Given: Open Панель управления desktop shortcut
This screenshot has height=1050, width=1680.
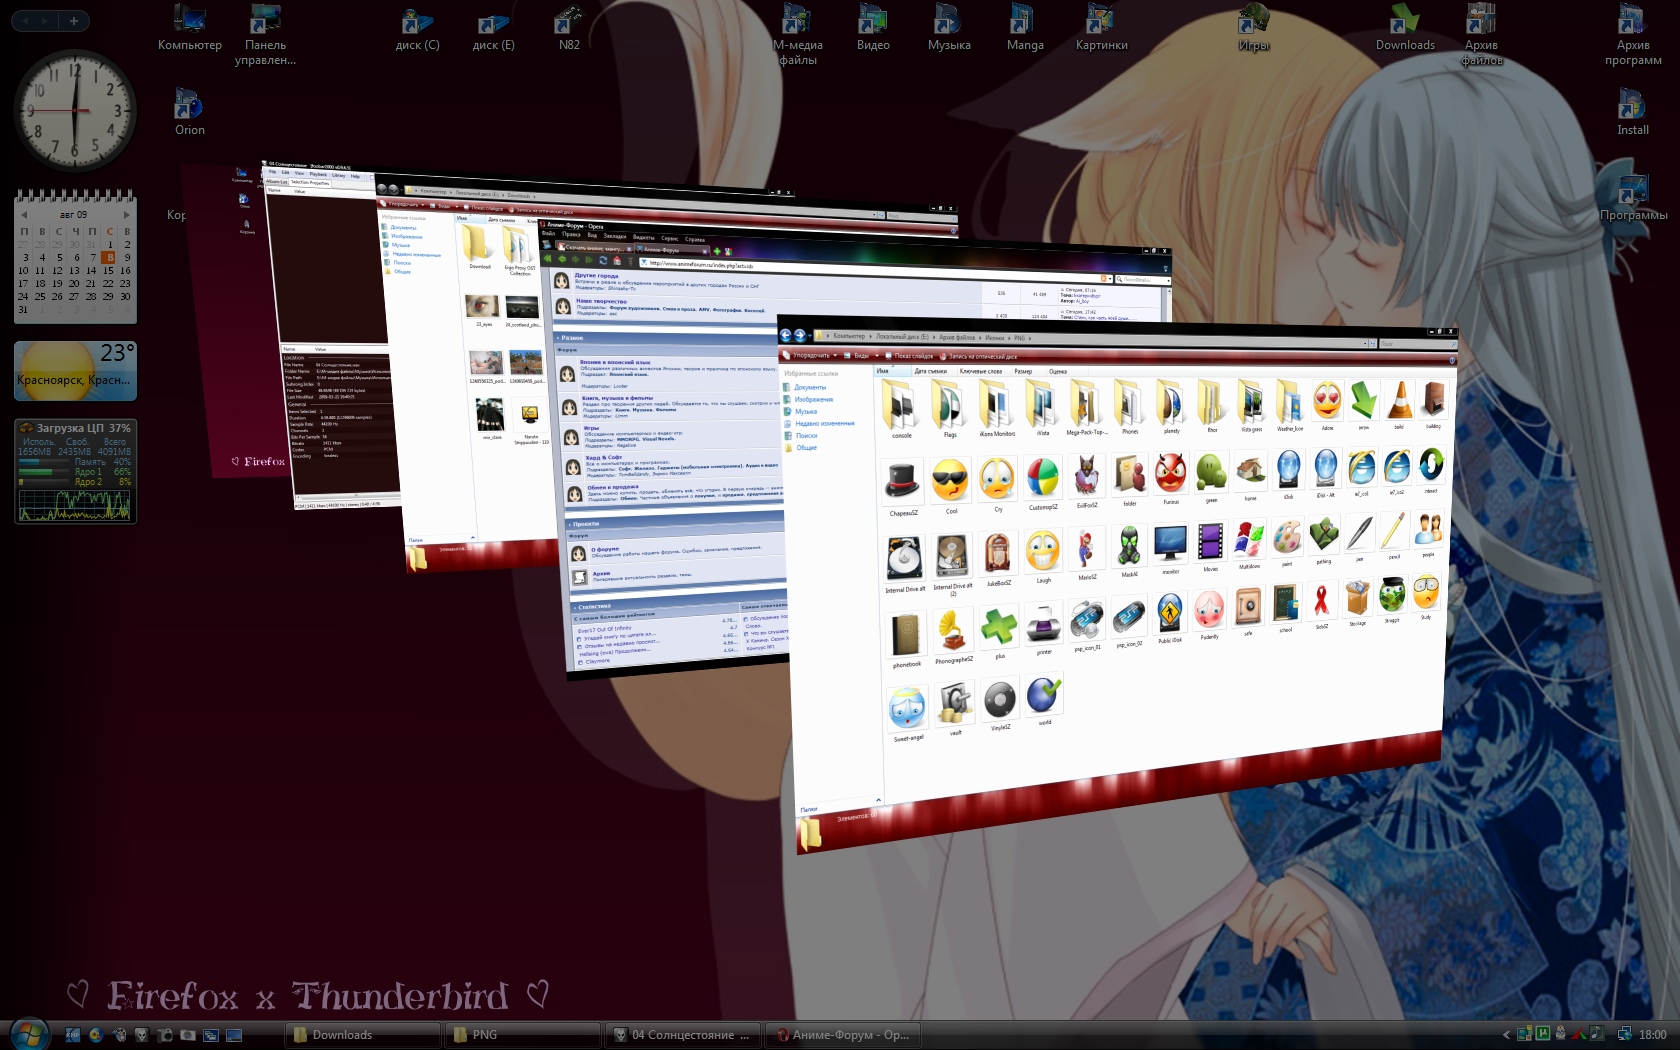Looking at the screenshot, I should [x=265, y=35].
